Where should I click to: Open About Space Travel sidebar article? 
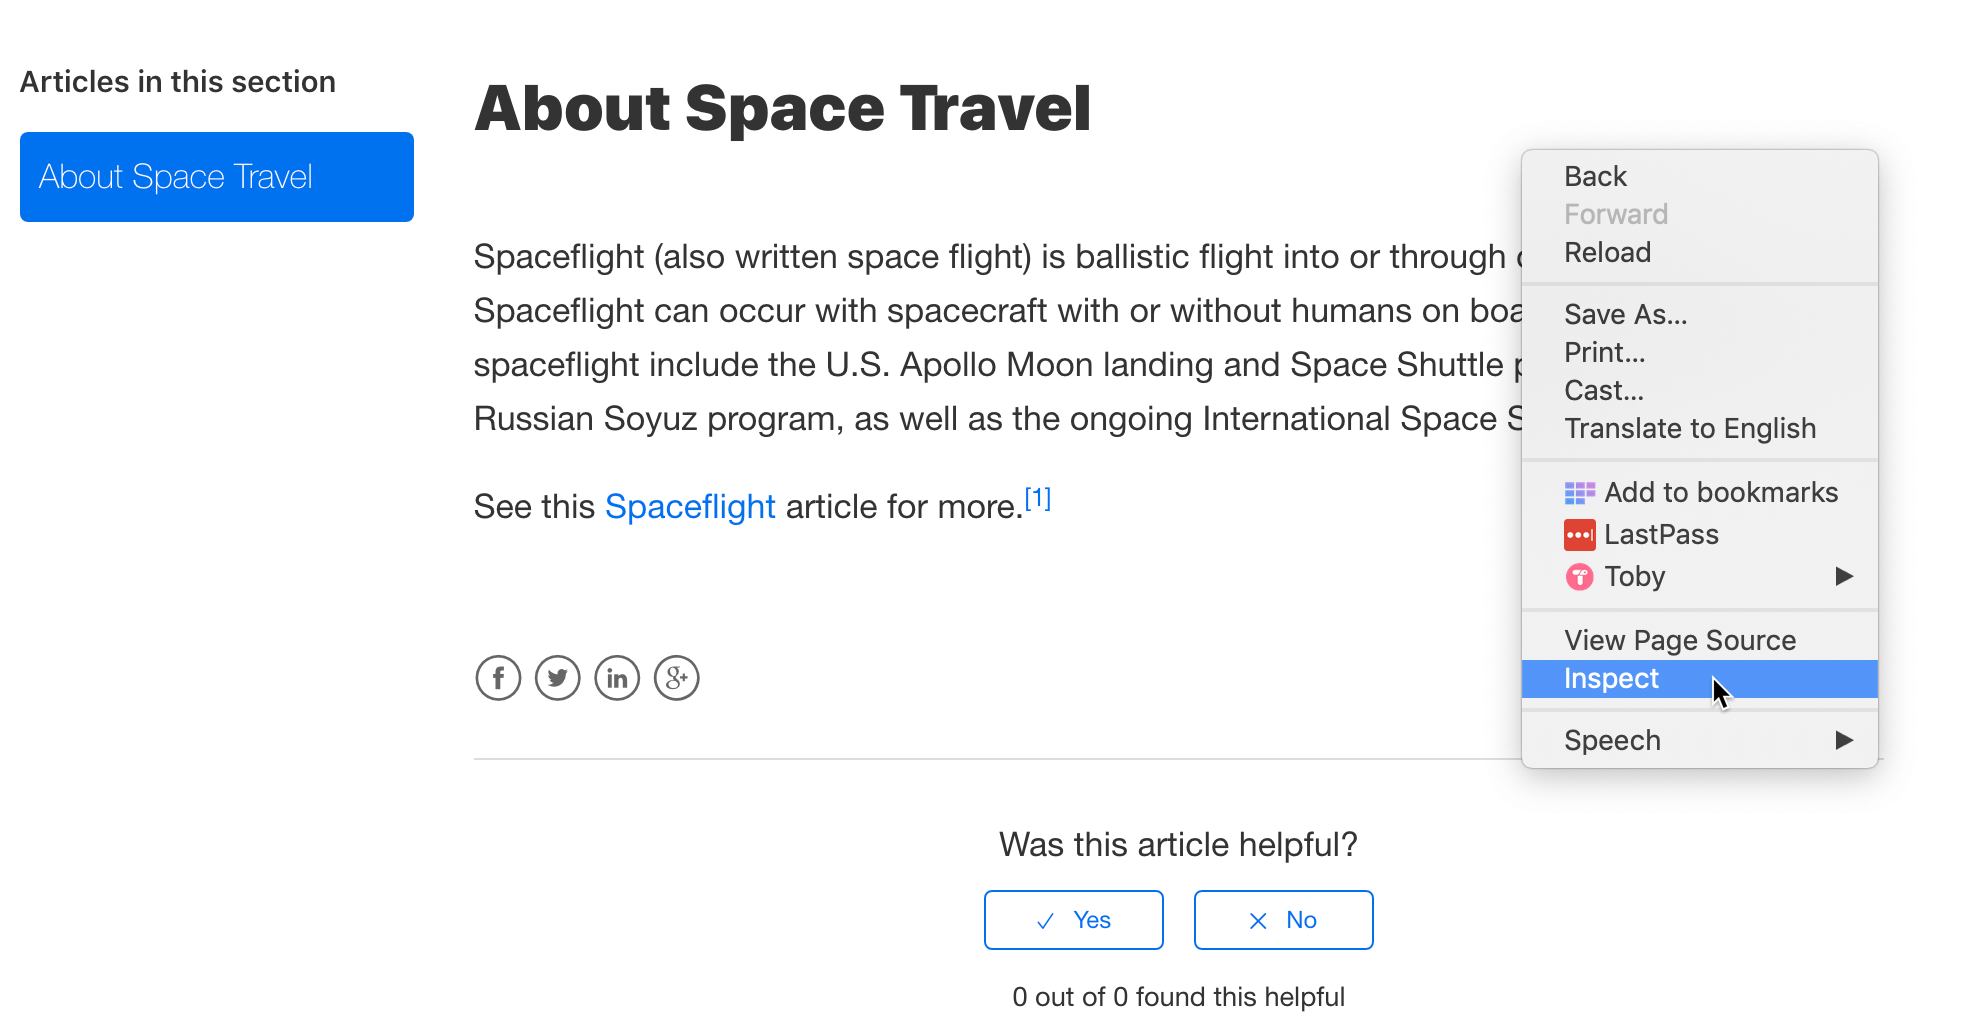216,177
